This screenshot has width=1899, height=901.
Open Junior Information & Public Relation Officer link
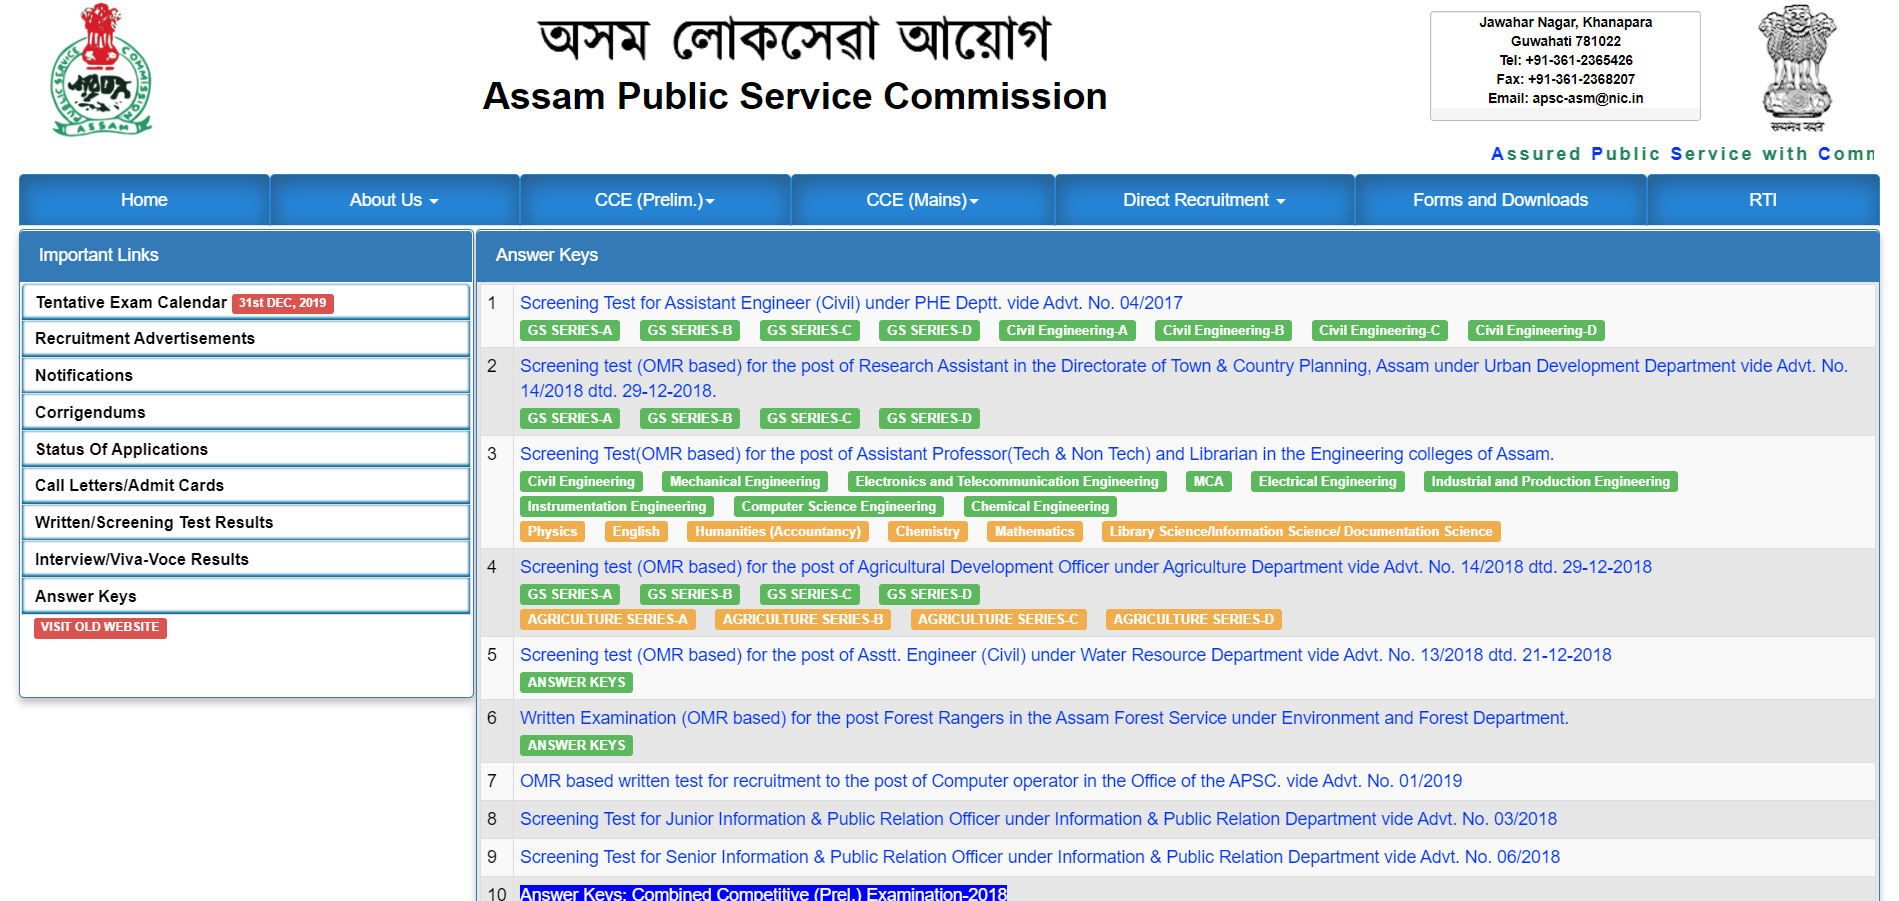pos(1038,819)
